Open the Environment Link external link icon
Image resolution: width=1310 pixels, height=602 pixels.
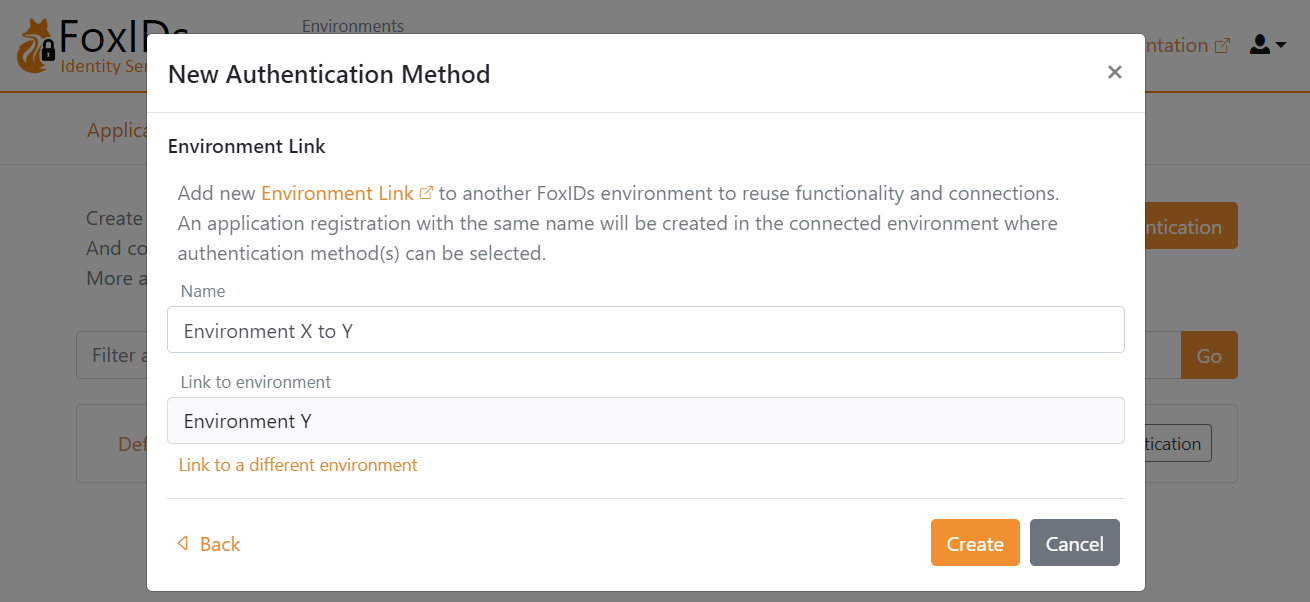(x=427, y=191)
